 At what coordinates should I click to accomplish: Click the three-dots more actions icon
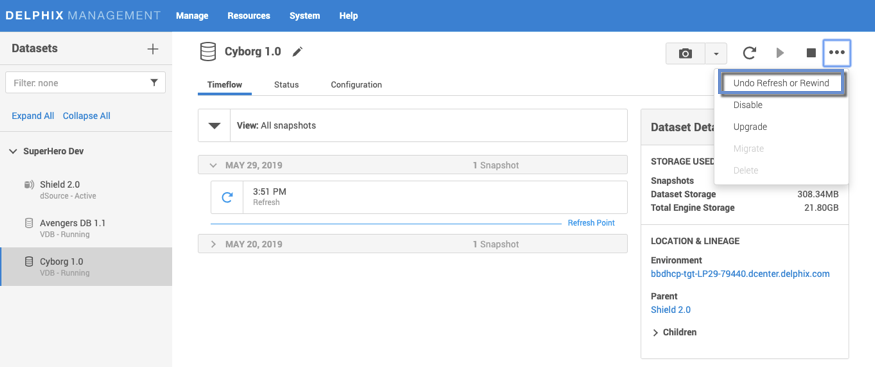click(836, 53)
